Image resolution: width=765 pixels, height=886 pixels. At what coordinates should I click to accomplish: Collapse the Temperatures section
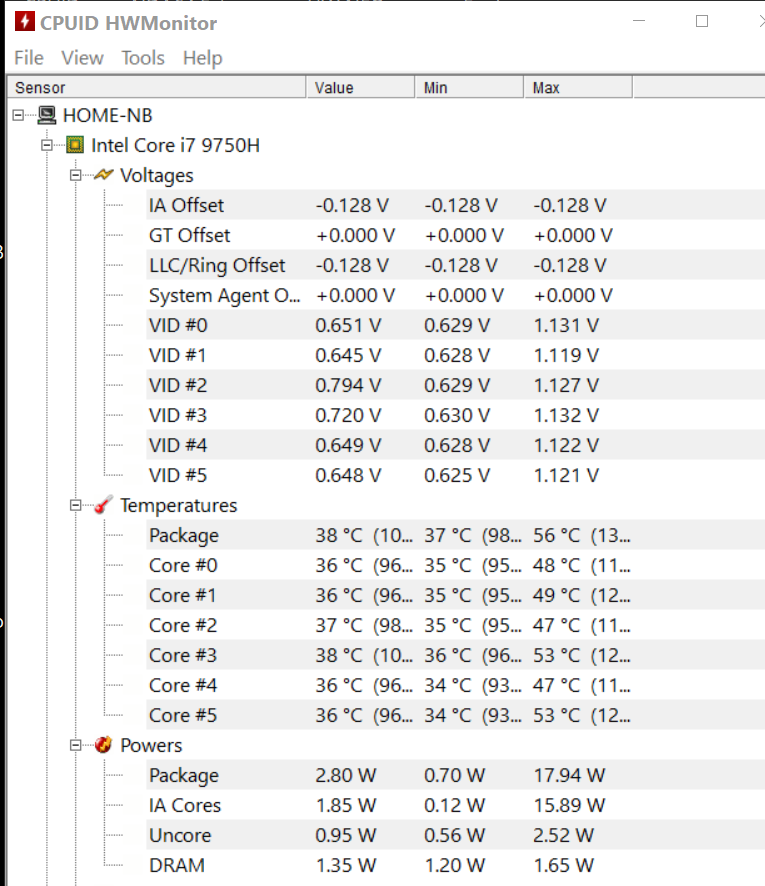point(75,505)
